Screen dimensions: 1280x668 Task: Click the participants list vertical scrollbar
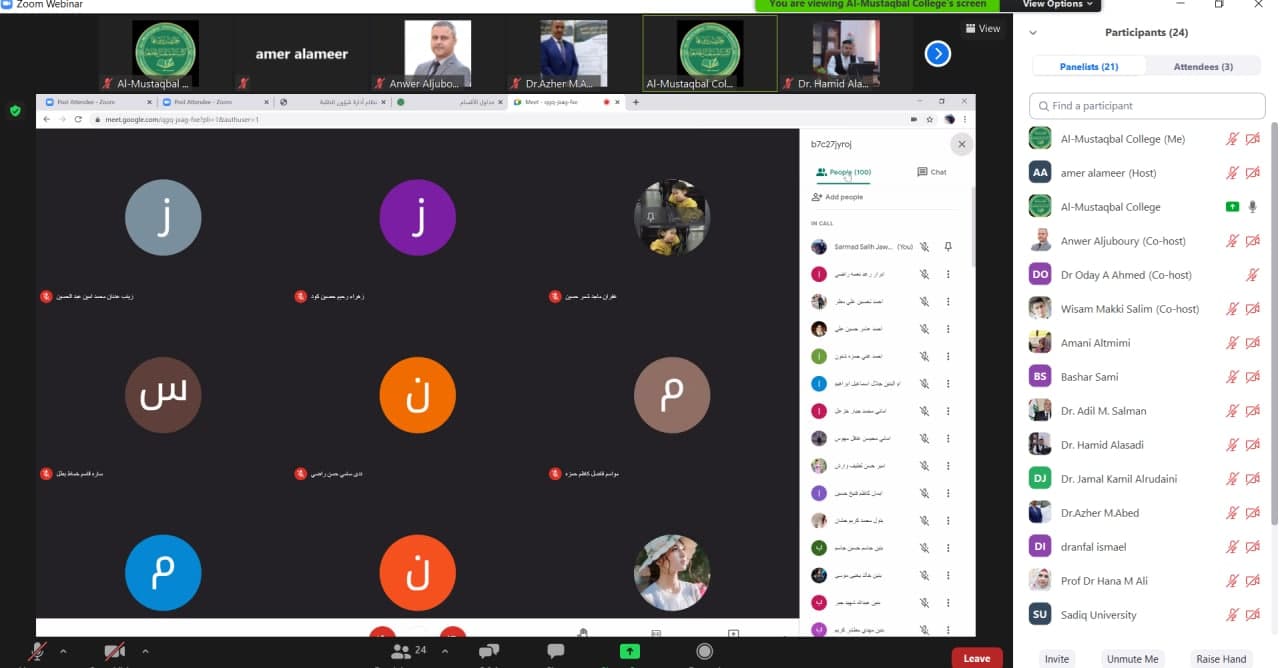coord(1274,320)
